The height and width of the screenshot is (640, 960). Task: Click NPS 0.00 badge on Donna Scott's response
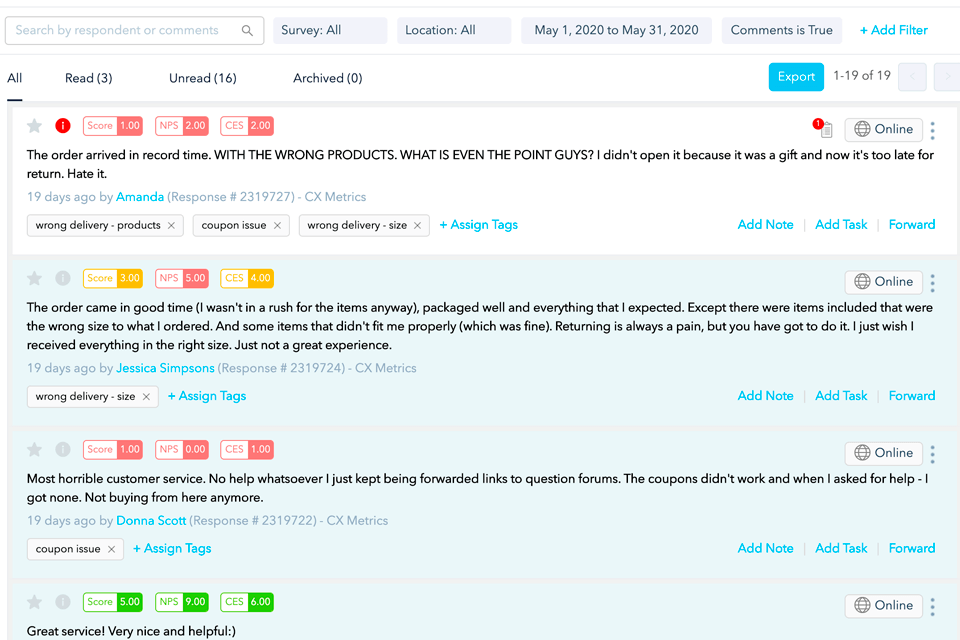(x=182, y=449)
